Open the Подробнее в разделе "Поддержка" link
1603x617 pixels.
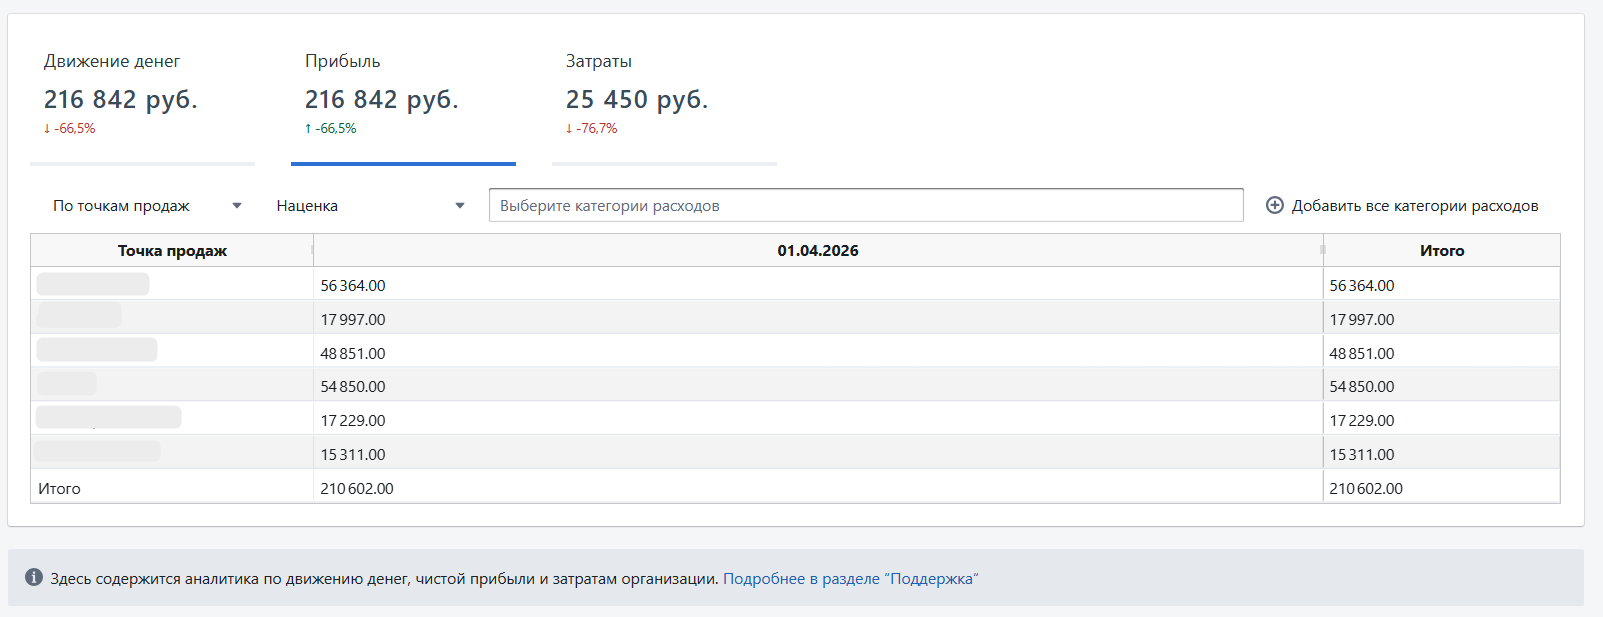[850, 579]
